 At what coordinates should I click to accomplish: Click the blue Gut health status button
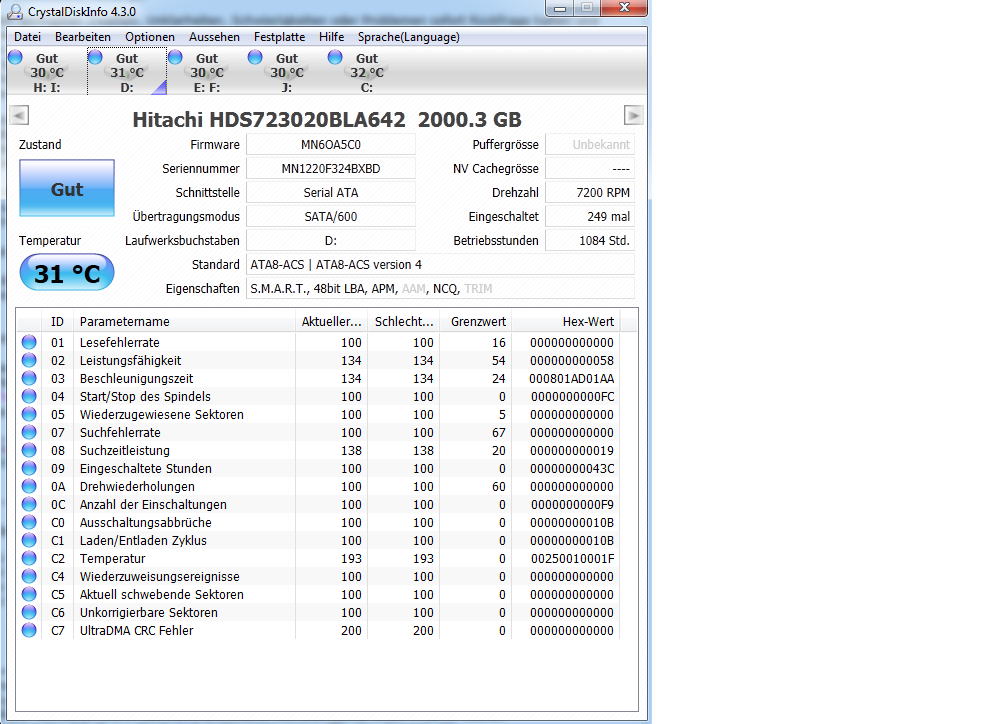pyautogui.click(x=67, y=188)
